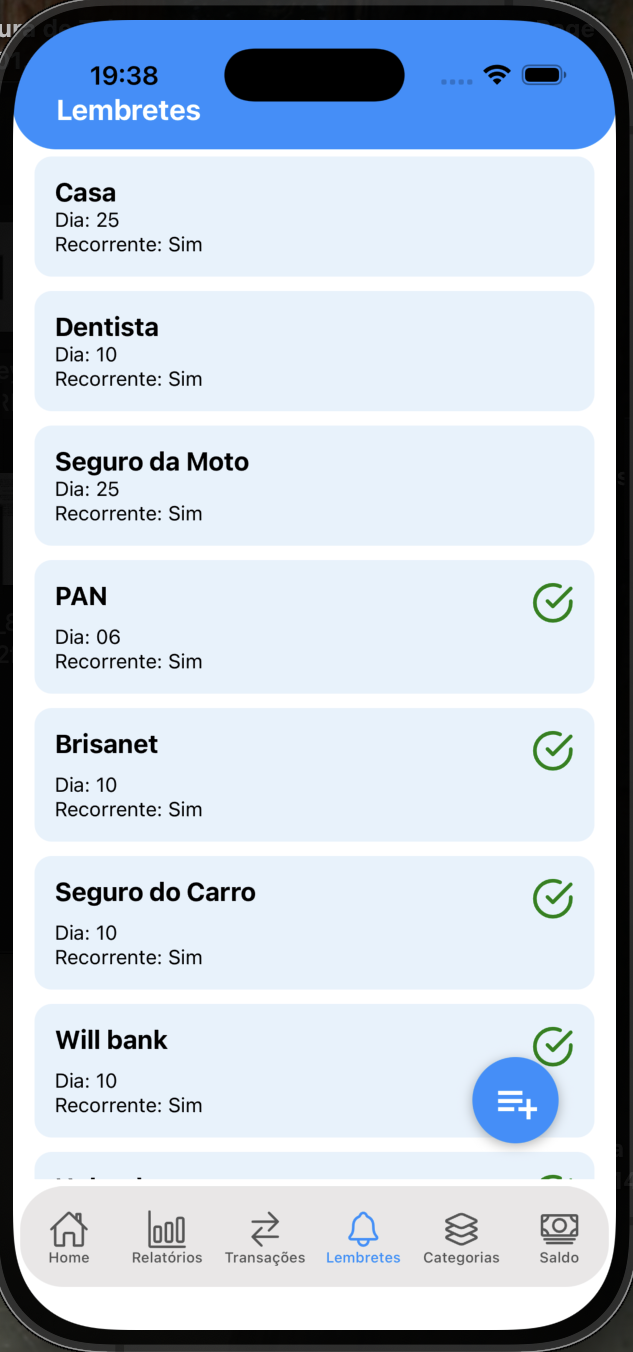The image size is (633, 1352).
Task: Toggle the Brisanet reminder check mark
Action: 552,751
